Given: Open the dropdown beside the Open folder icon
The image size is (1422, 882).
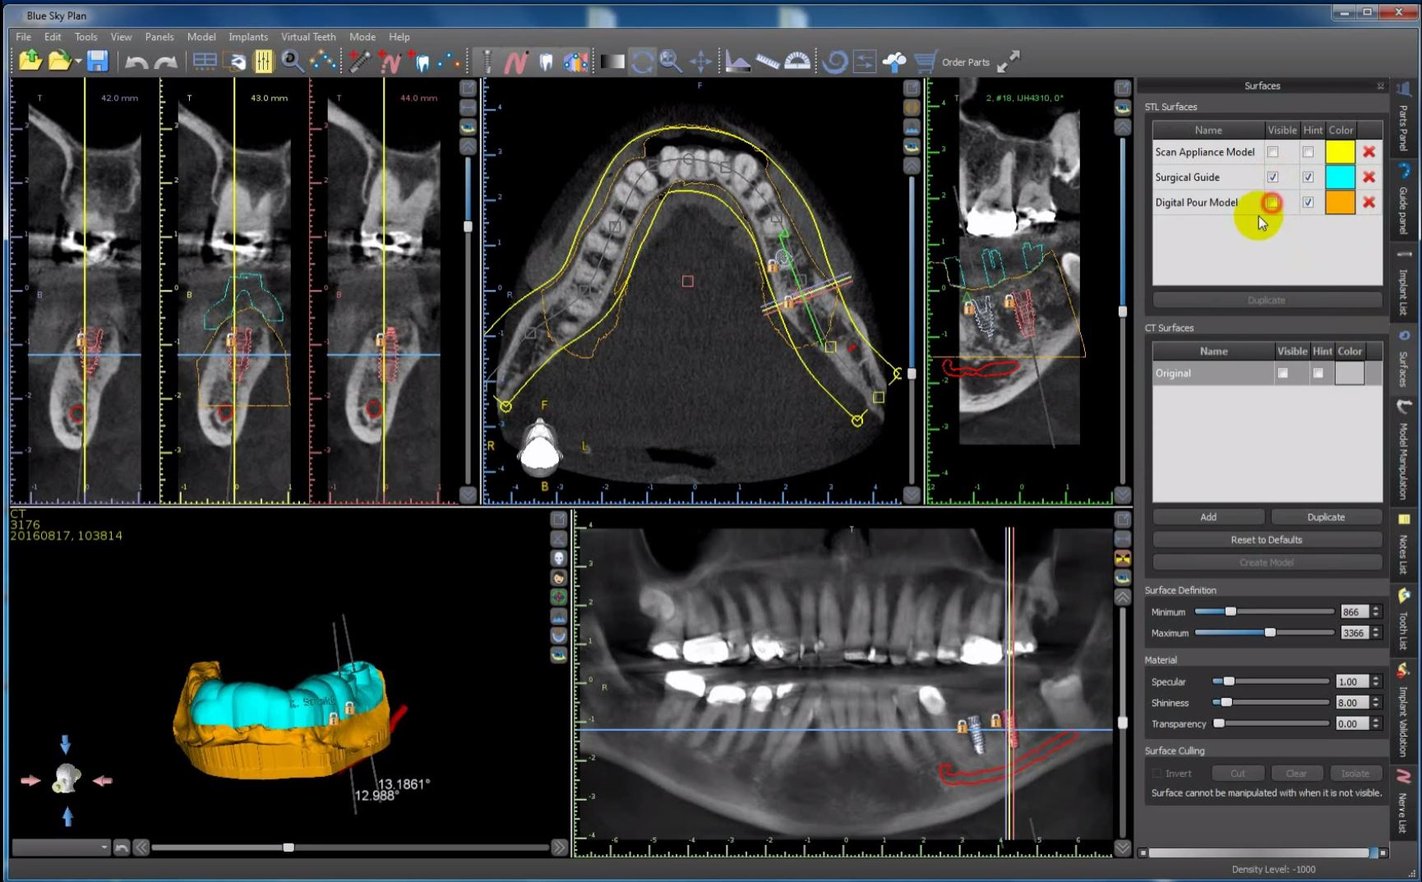Looking at the screenshot, I should [78, 62].
